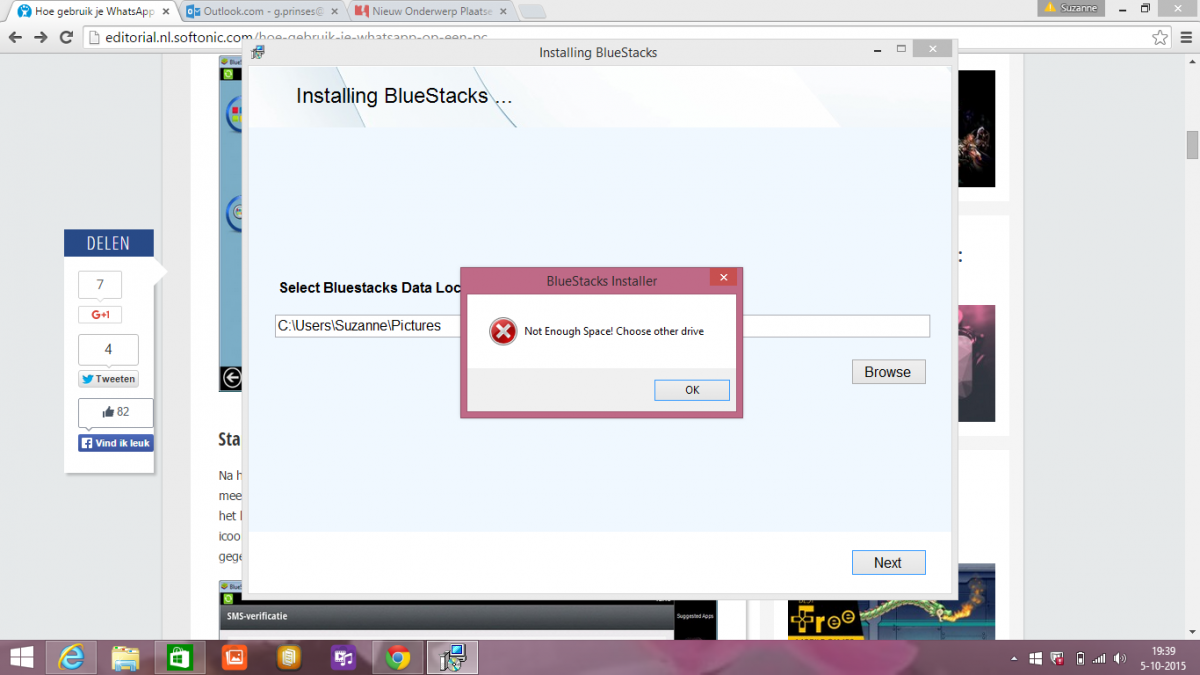Open the Windows Store from the taskbar
The height and width of the screenshot is (675, 1200).
click(180, 657)
